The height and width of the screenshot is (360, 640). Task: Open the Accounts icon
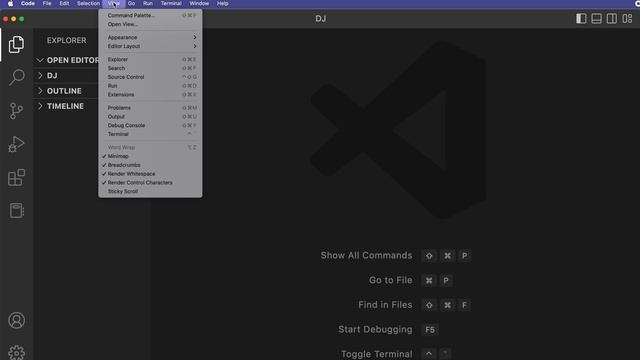click(x=16, y=320)
